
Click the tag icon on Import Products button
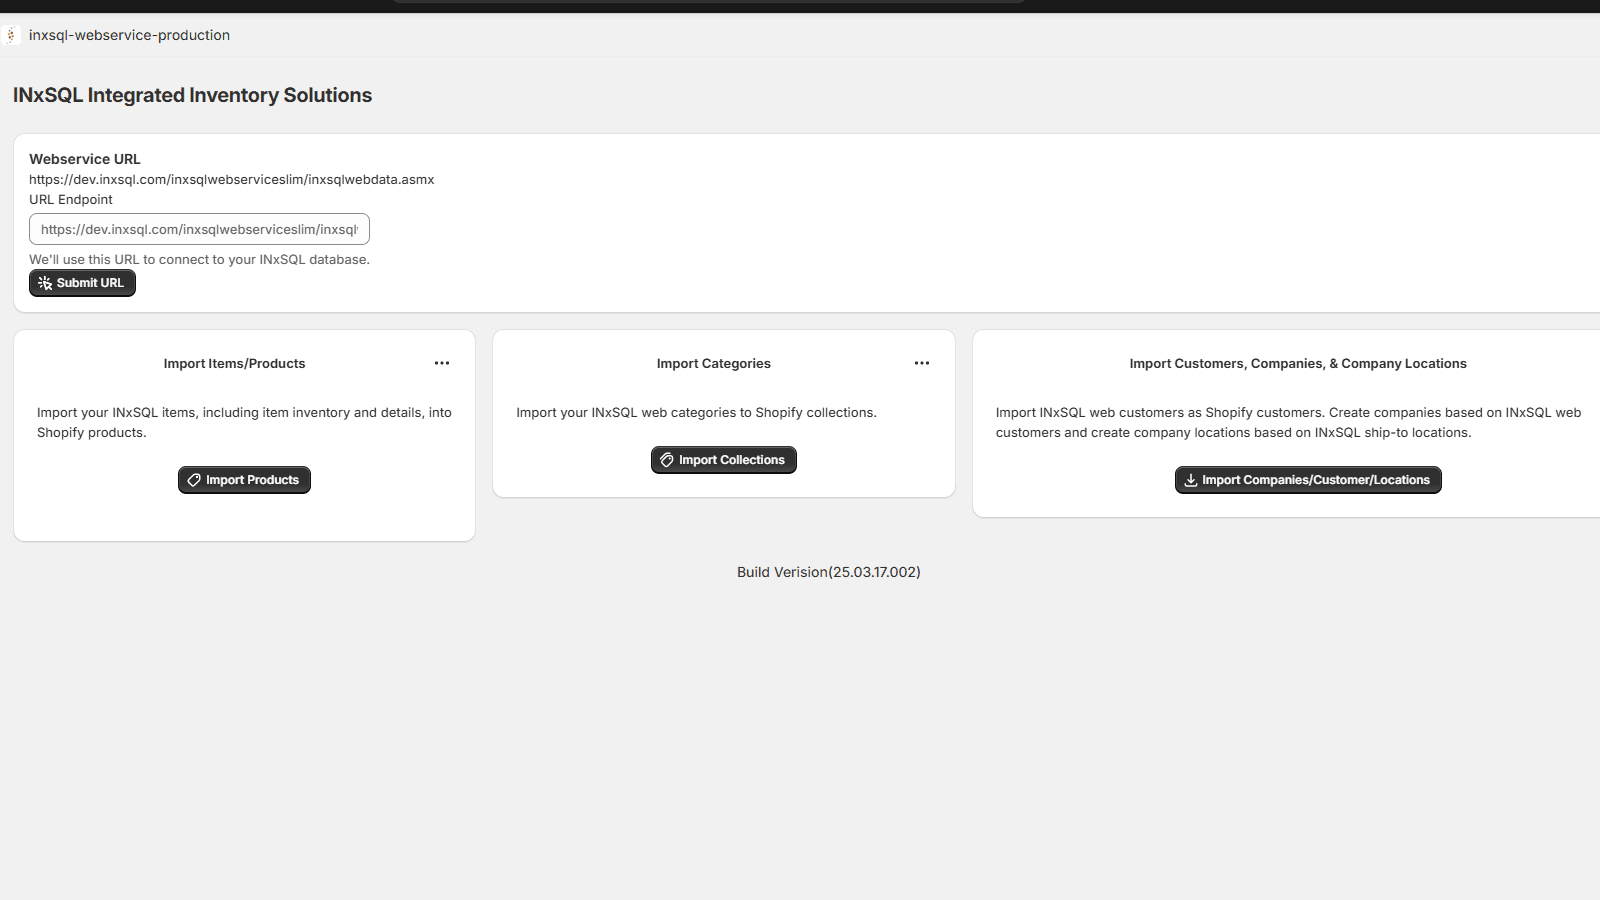[193, 480]
